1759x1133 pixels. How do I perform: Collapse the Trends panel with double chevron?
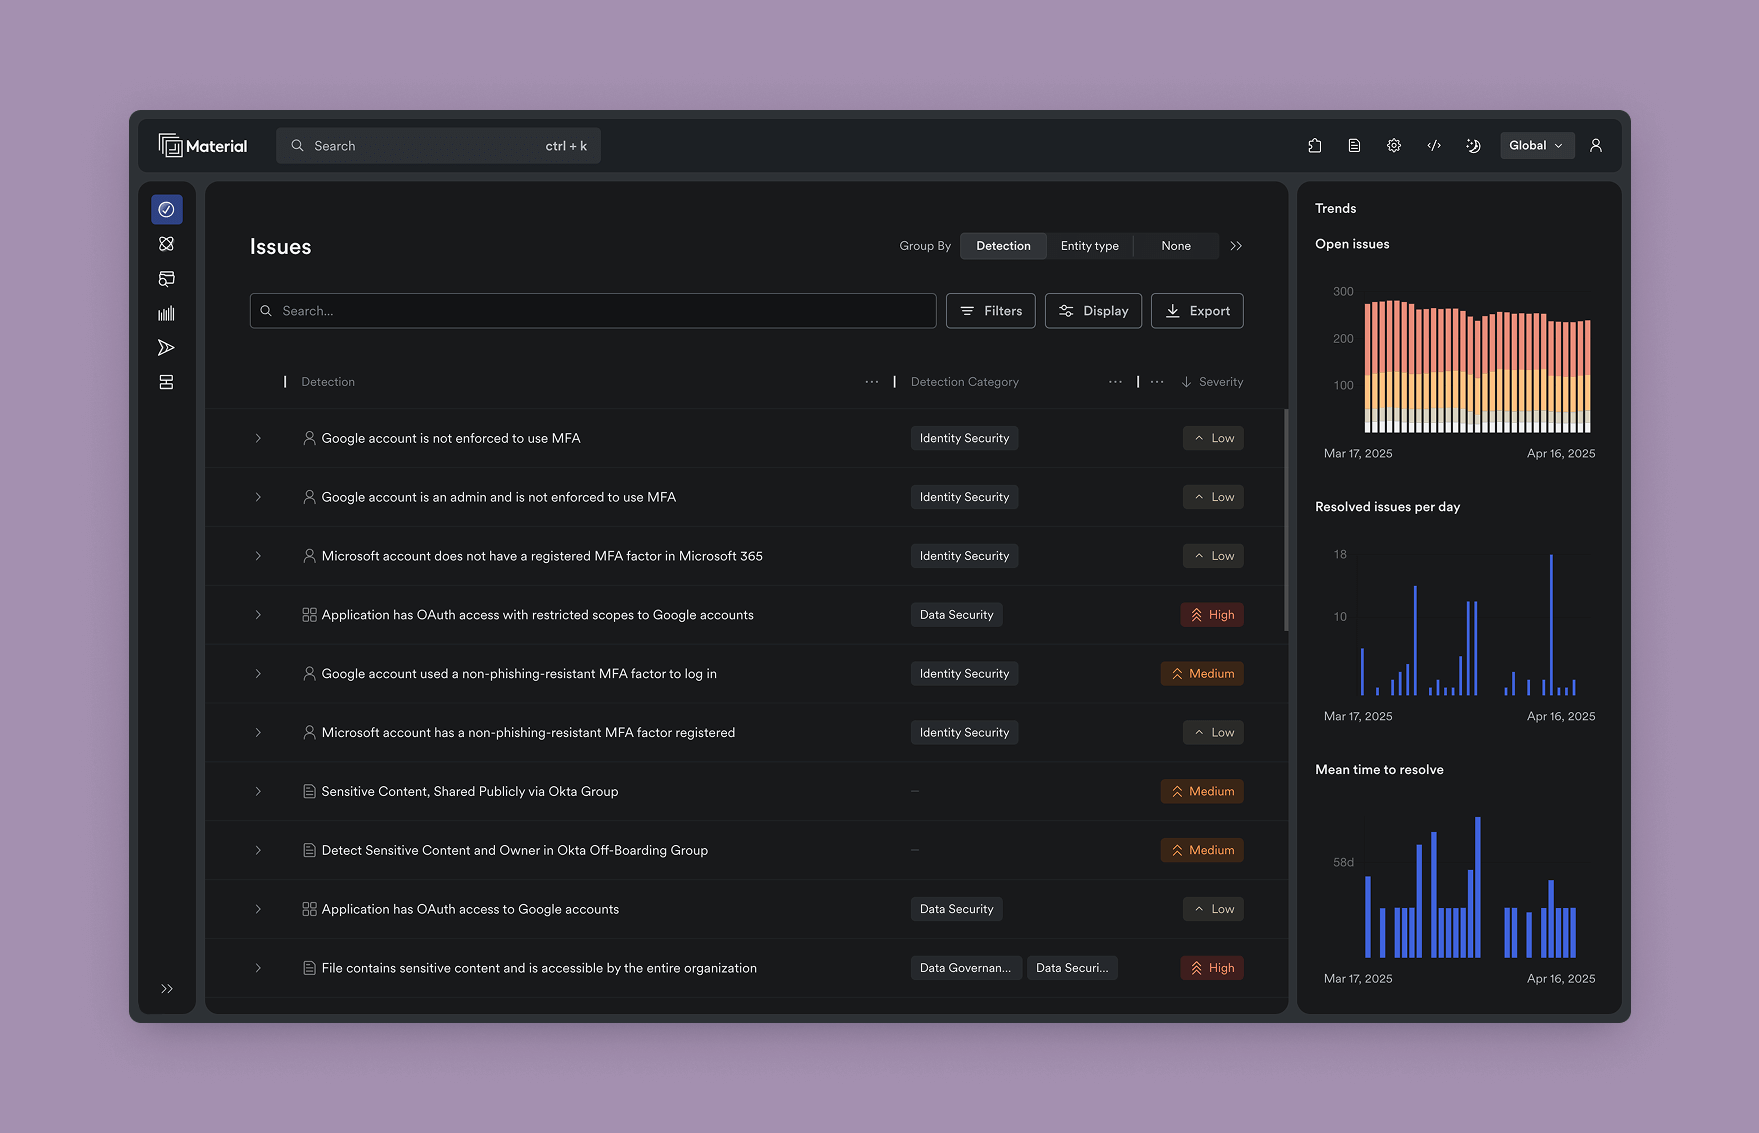(1237, 246)
